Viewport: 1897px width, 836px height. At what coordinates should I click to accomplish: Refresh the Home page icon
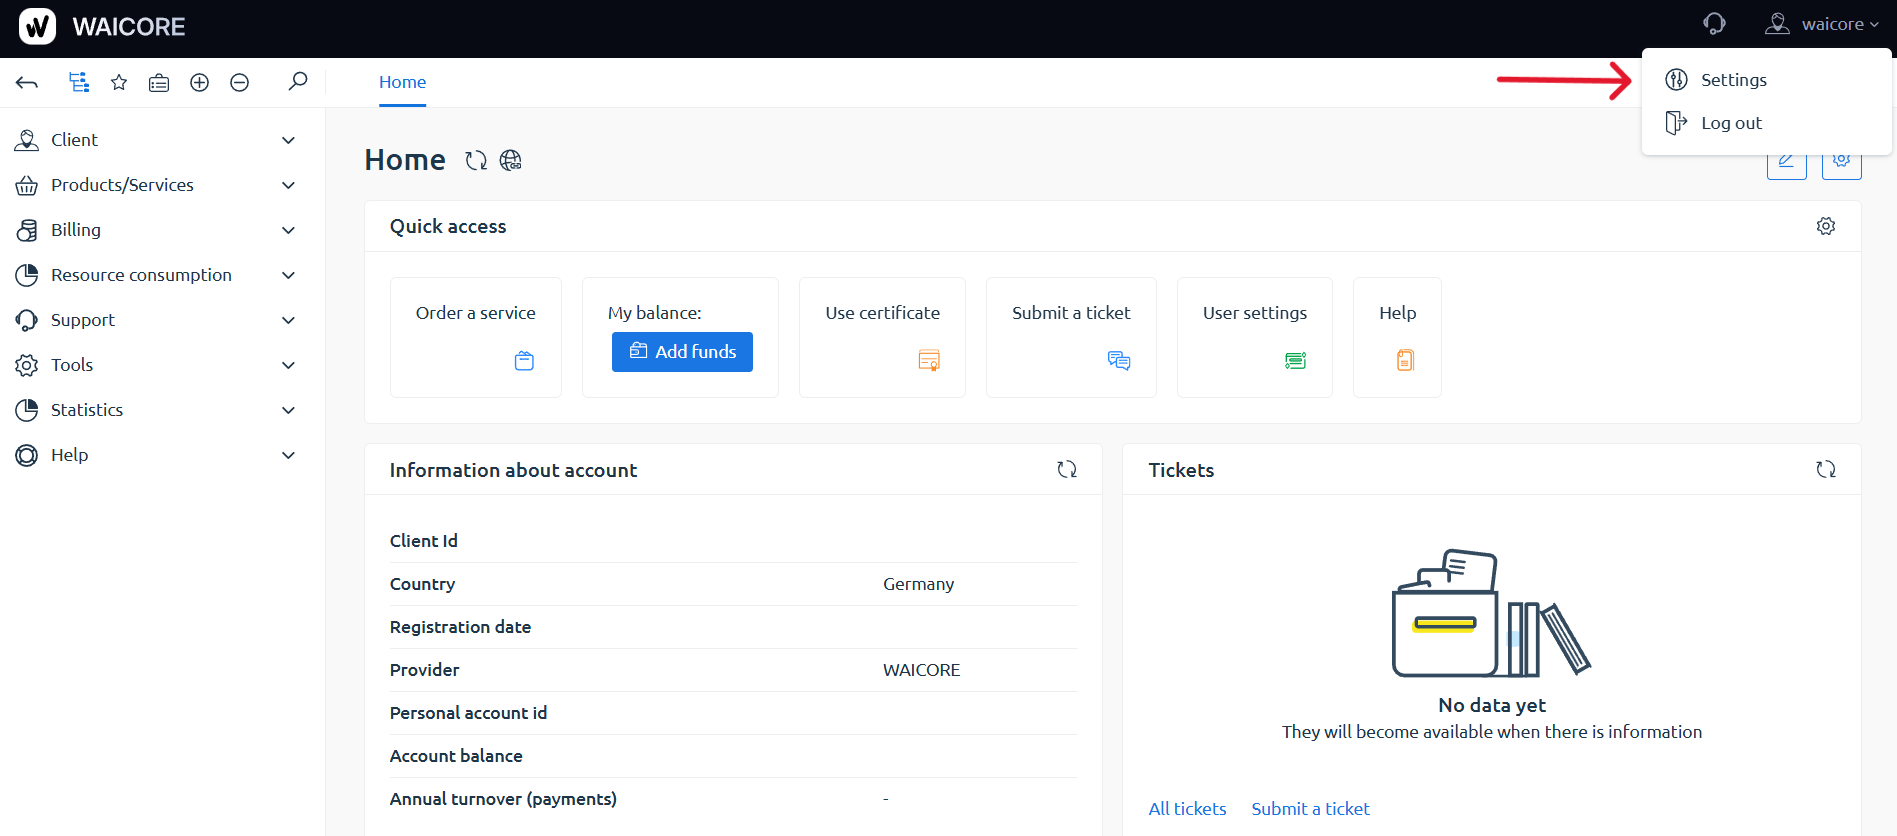pyautogui.click(x=476, y=160)
